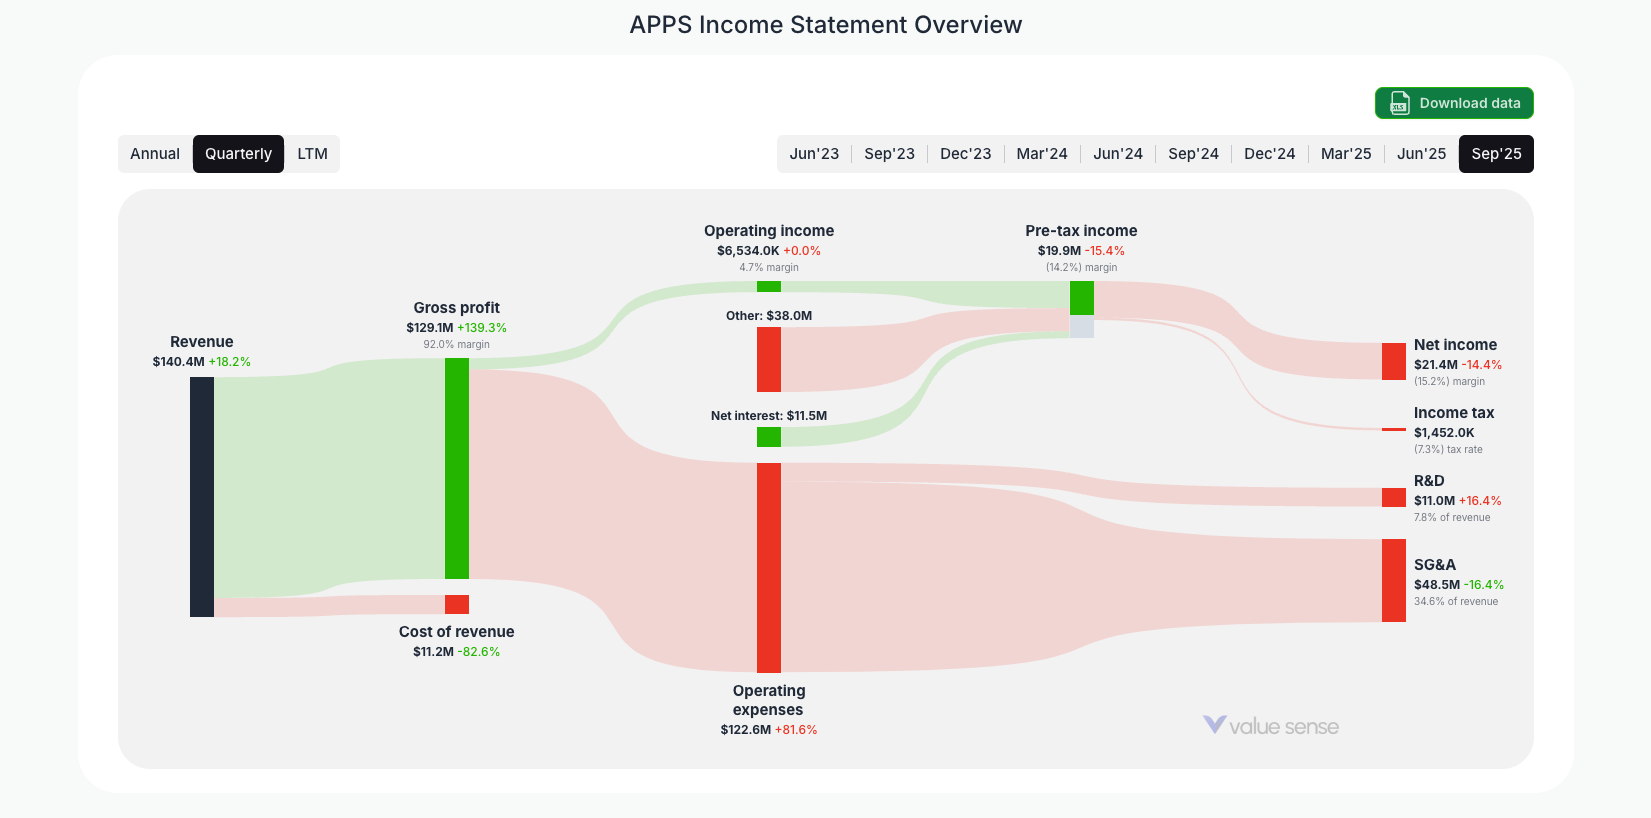Image resolution: width=1651 pixels, height=818 pixels.
Task: Click the red Other $38.0M bar
Action: [769, 359]
